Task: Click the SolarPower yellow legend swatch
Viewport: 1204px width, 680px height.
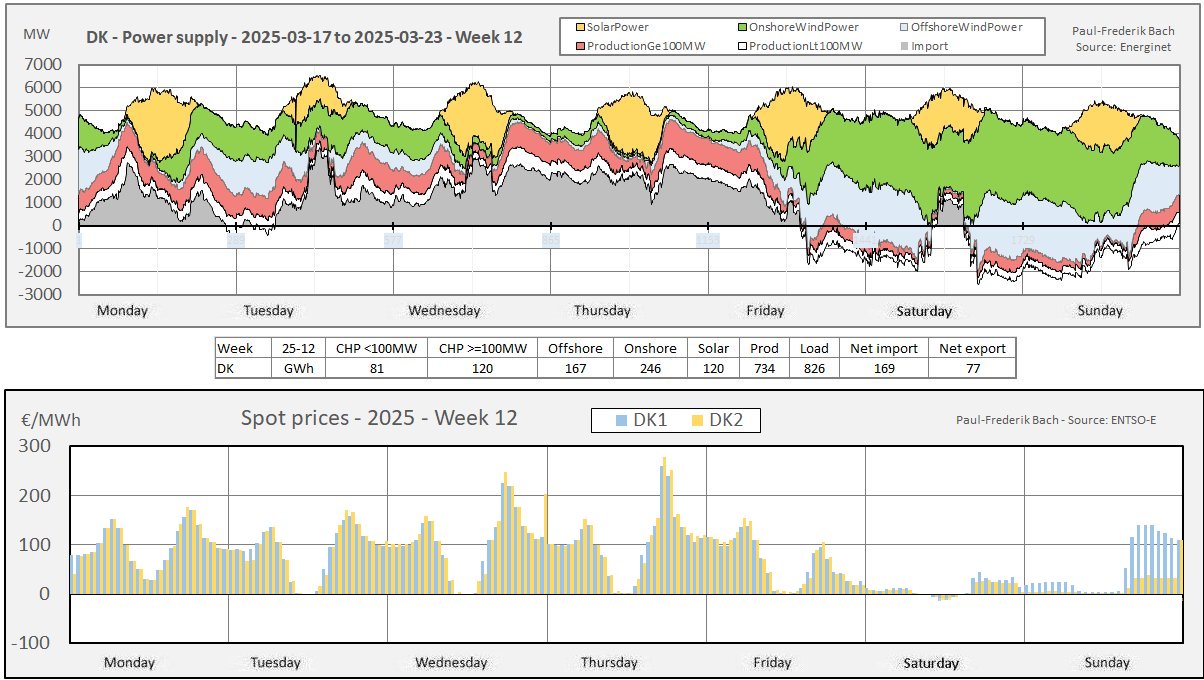Action: click(581, 28)
